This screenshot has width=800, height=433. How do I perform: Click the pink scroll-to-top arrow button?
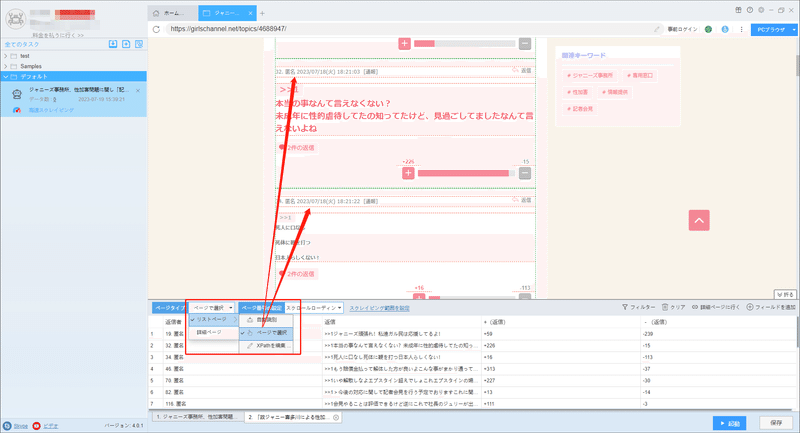(x=699, y=220)
